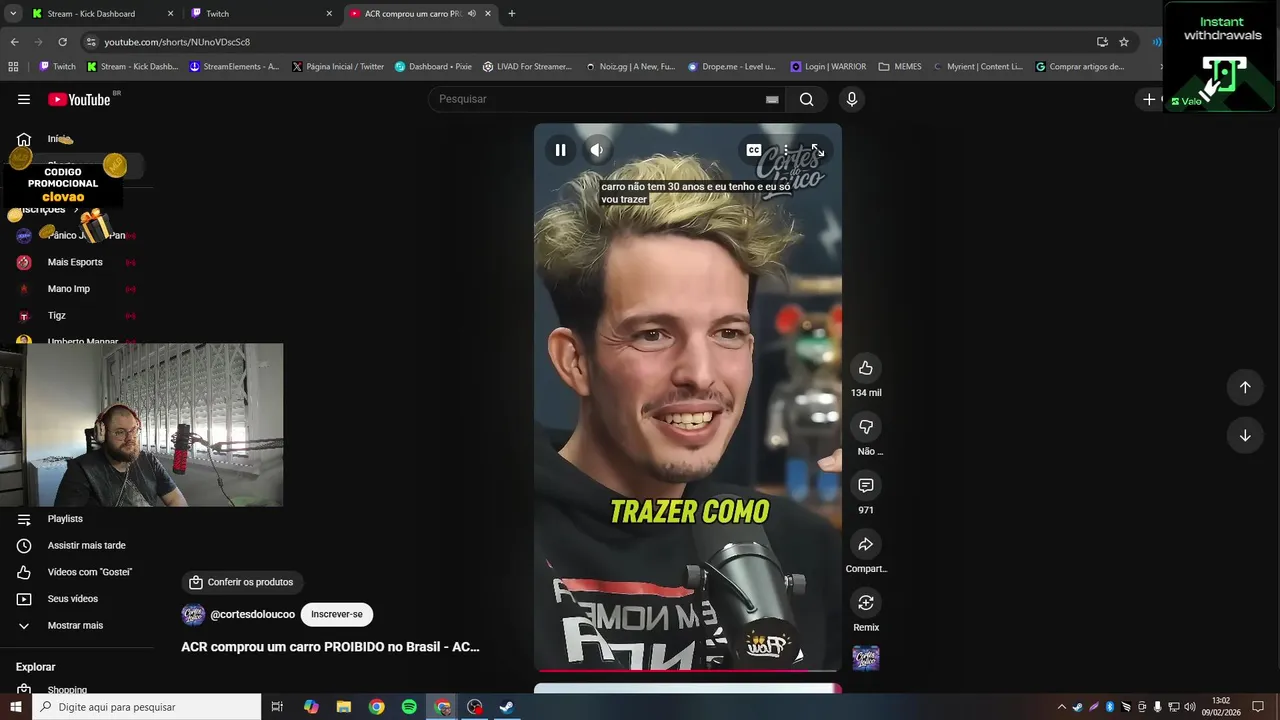Open the MEMES bookmarks folder
Screen dimensions: 1280x720
click(x=900, y=67)
